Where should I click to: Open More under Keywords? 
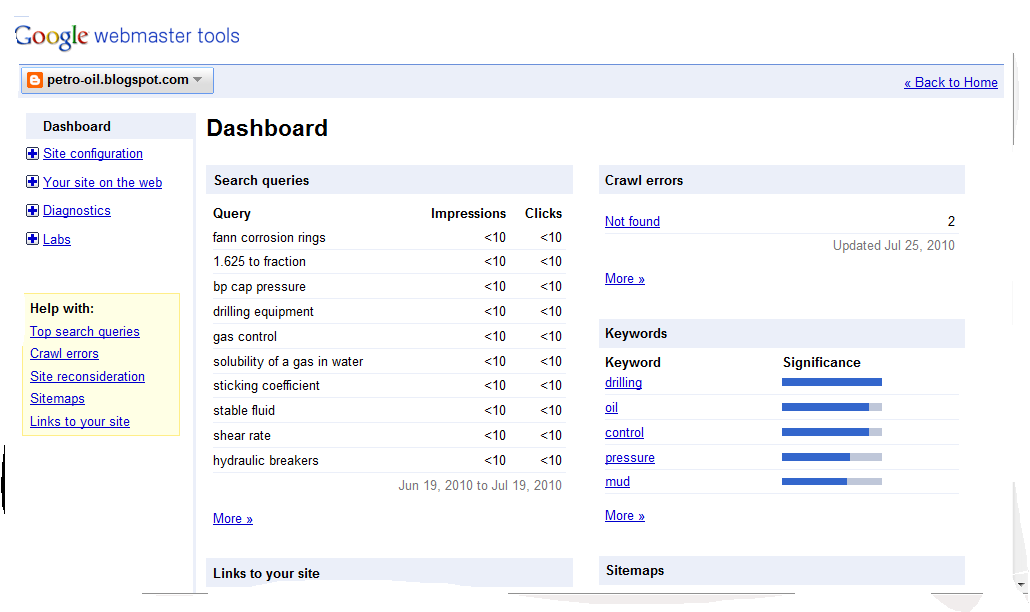(x=625, y=515)
